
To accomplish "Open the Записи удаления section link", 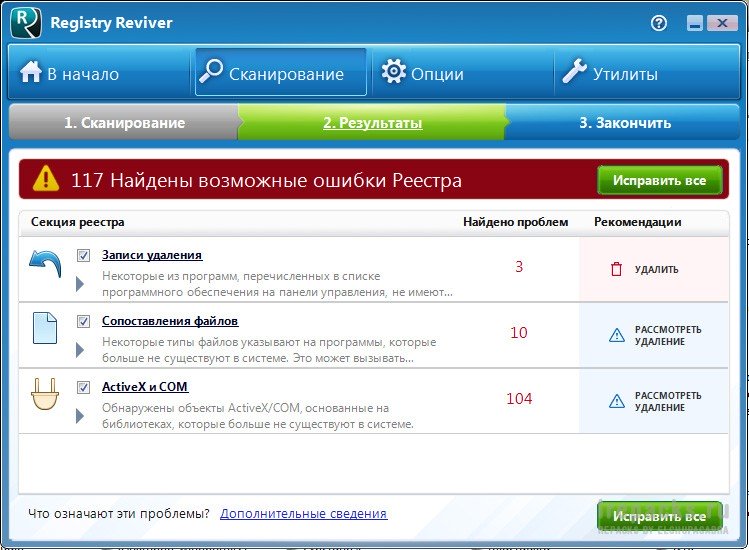I will pos(152,255).
